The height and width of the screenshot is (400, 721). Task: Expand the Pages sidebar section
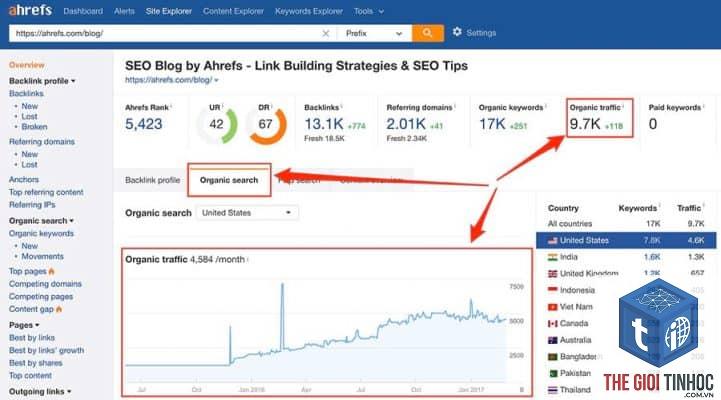(24, 325)
